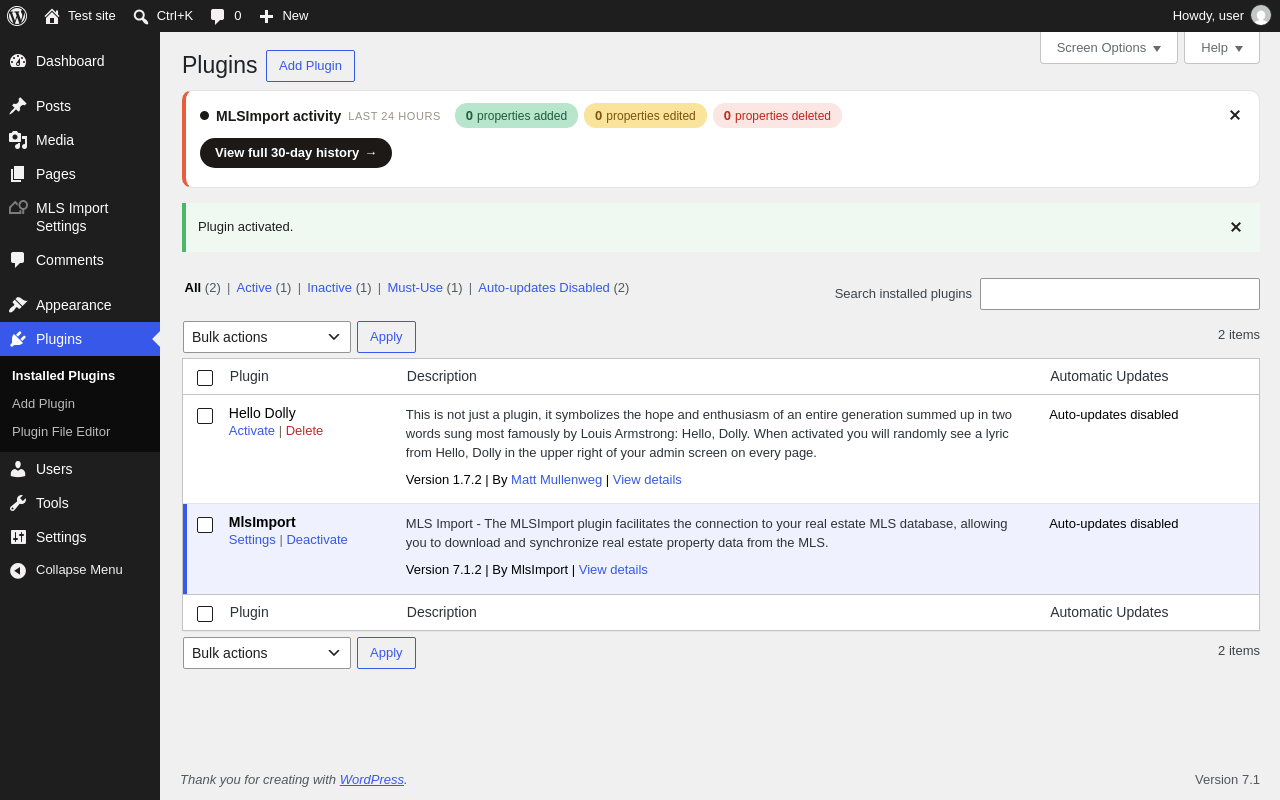
Task: Open Plugin File Editor submenu
Action: (61, 432)
